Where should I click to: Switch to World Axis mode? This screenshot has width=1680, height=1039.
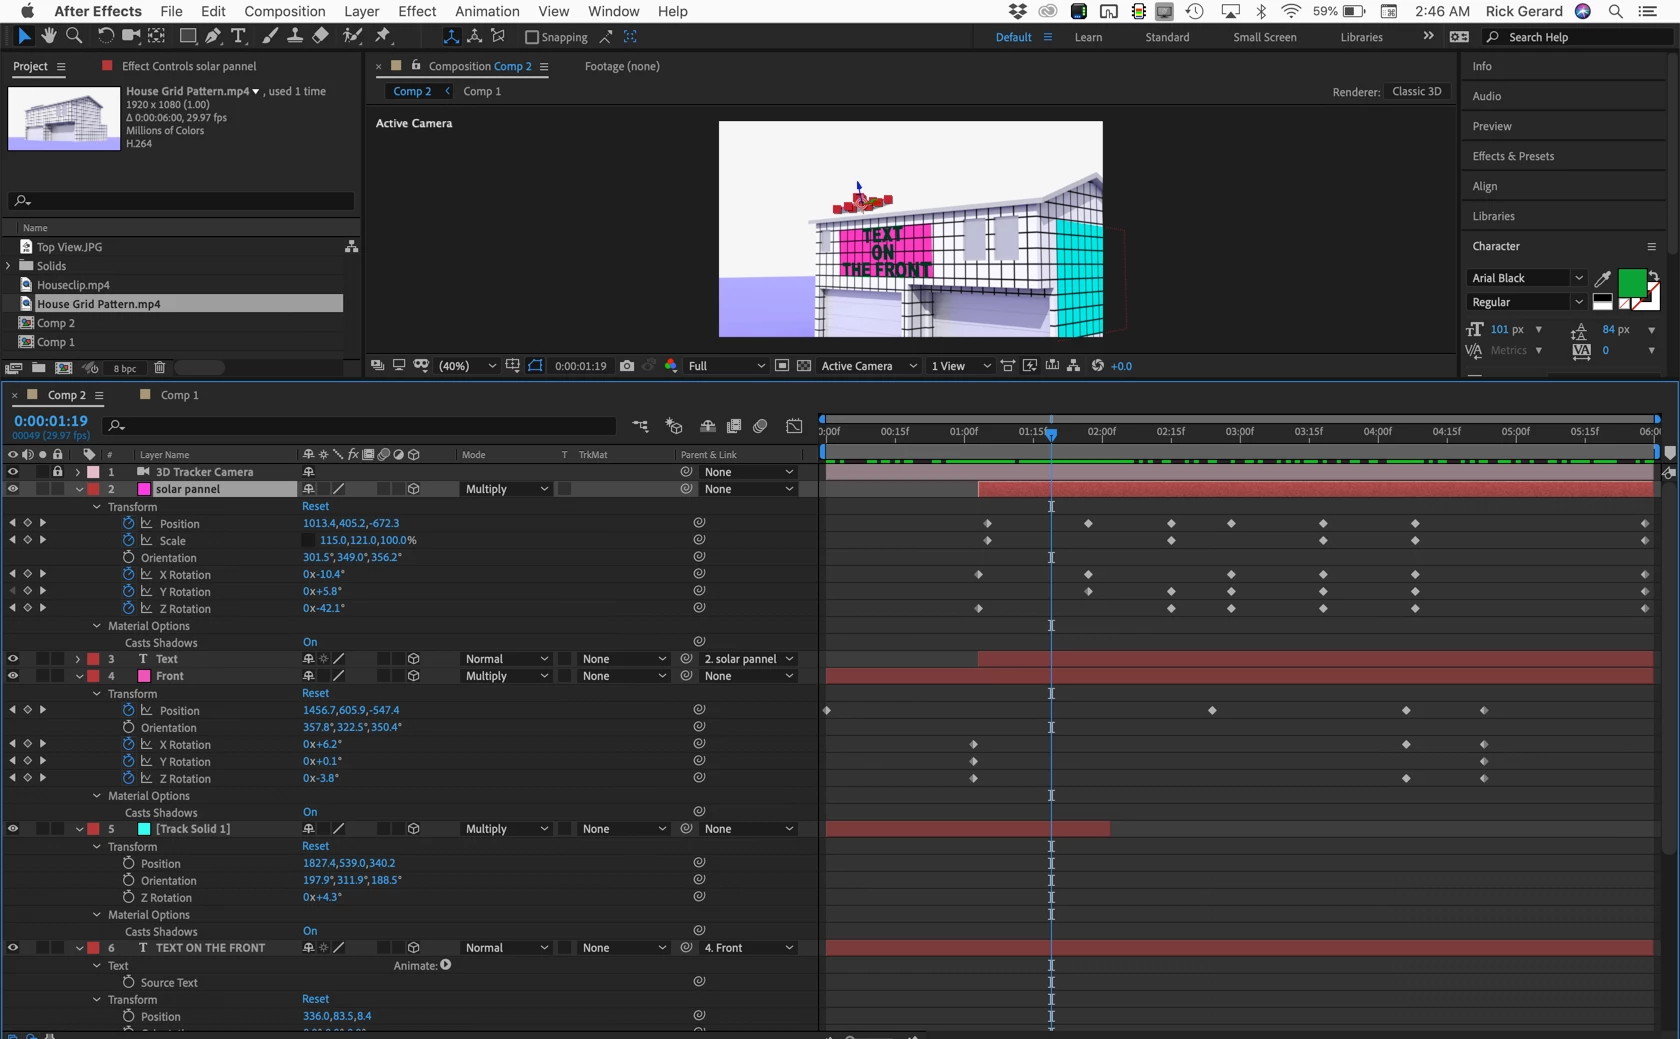click(x=474, y=36)
